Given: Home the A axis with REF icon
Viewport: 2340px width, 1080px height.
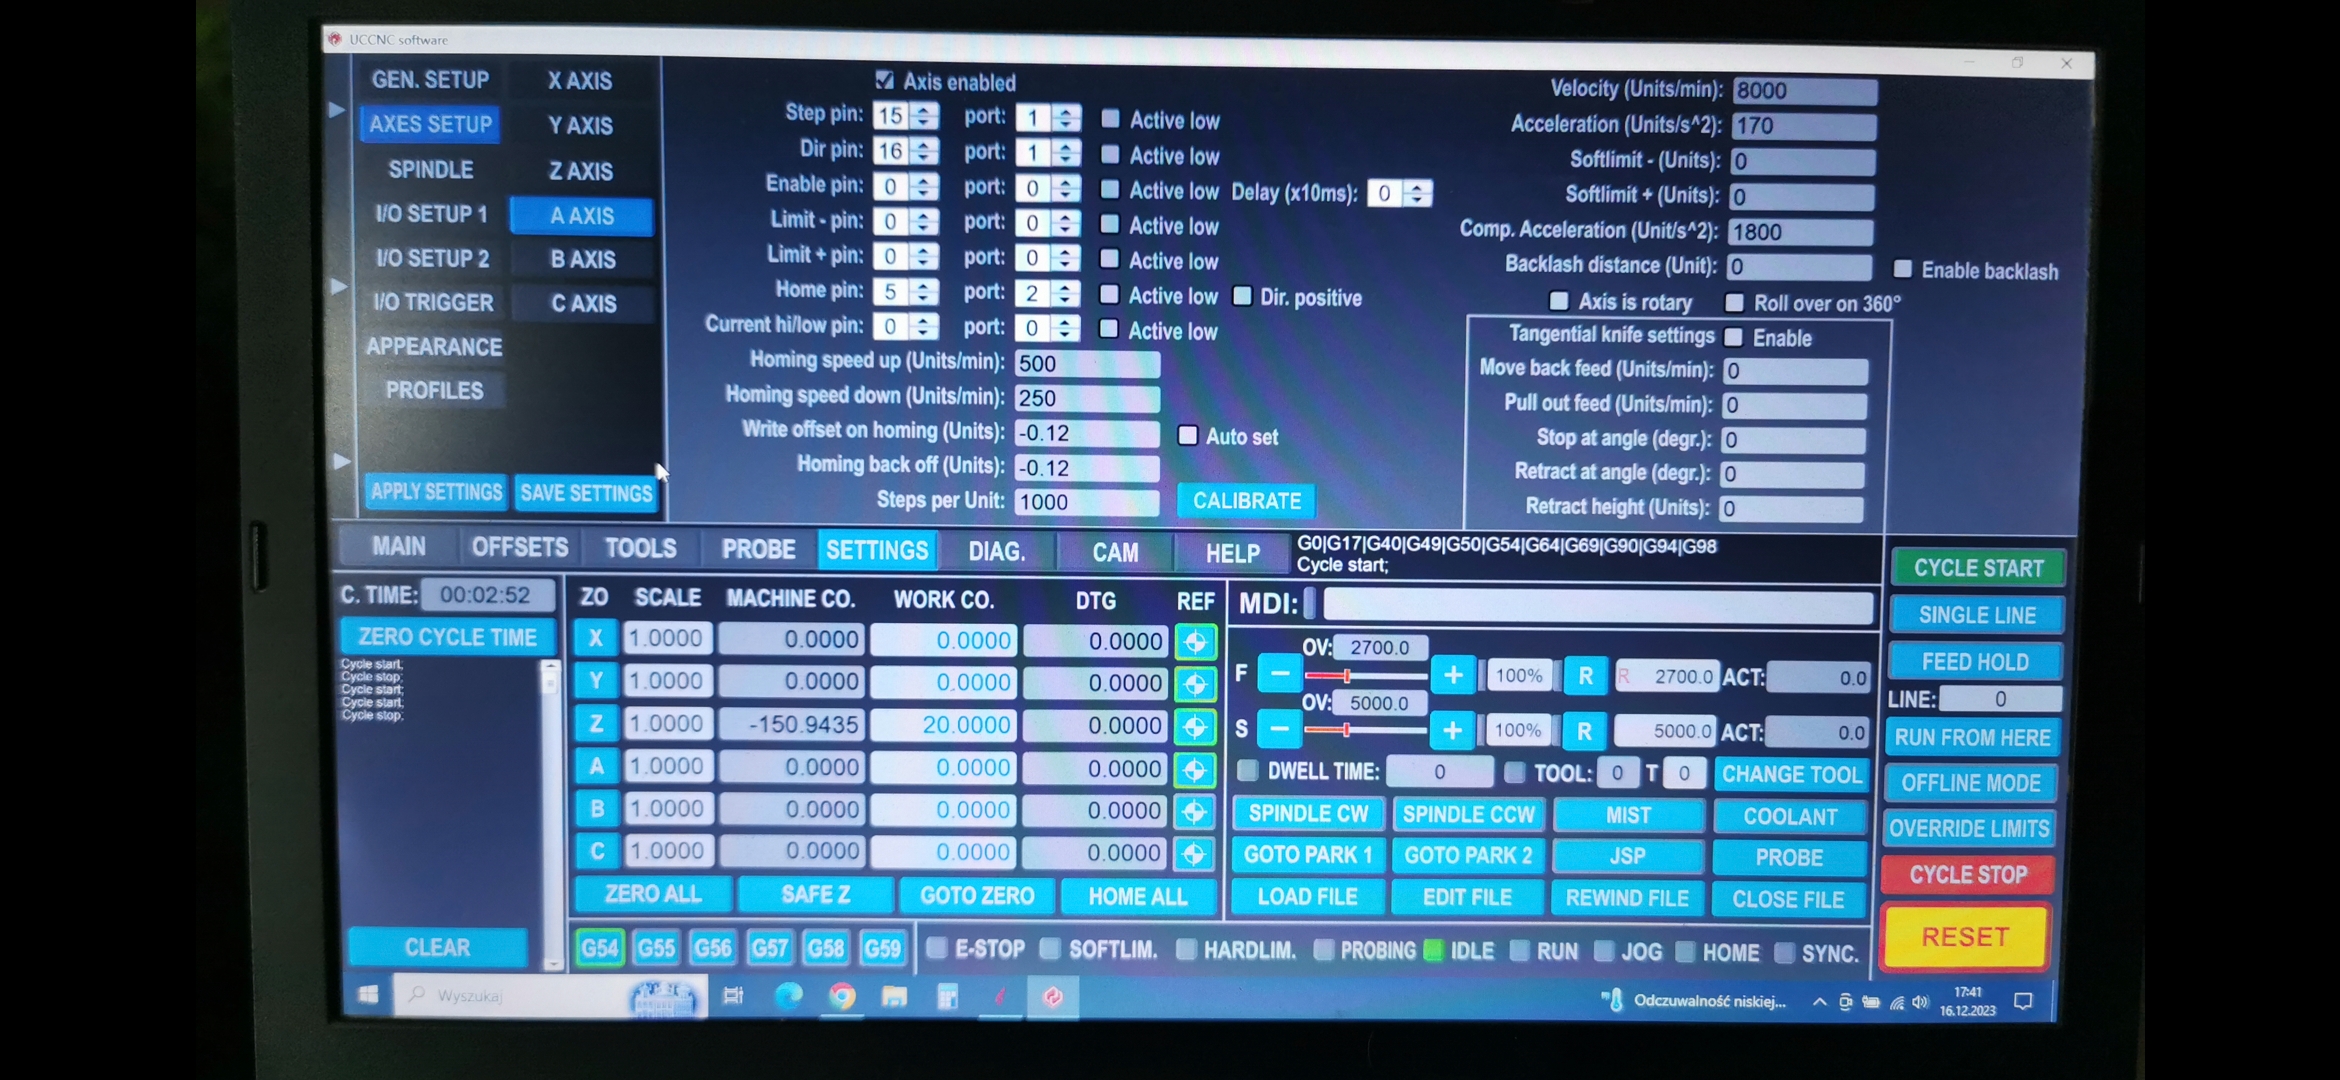Looking at the screenshot, I should pos(1195,770).
